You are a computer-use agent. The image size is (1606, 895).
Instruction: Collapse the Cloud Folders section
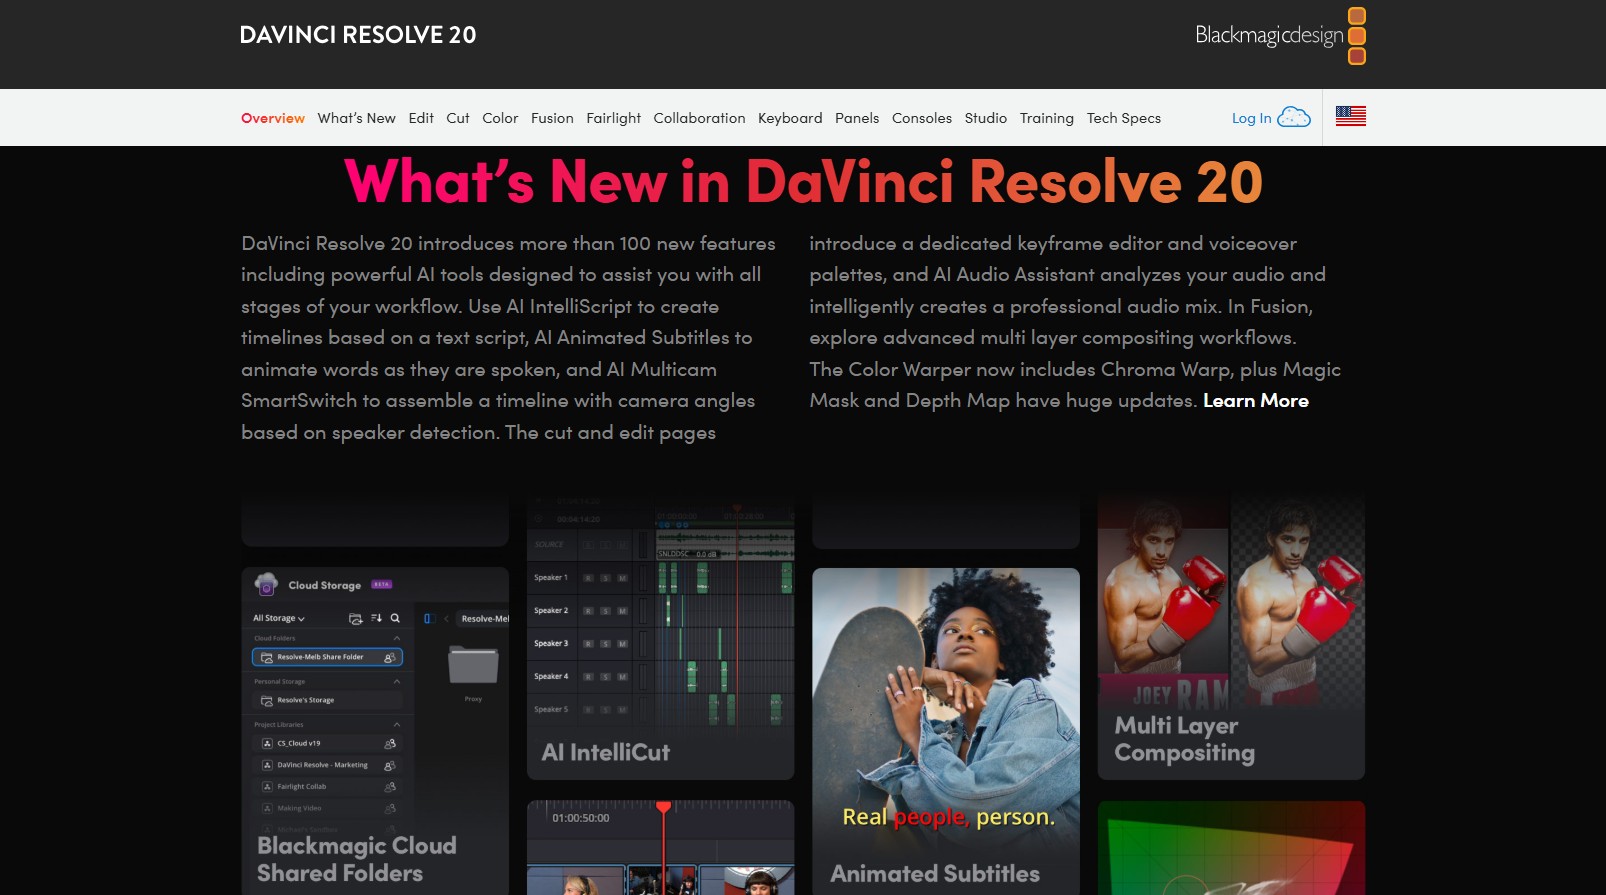[x=396, y=638]
